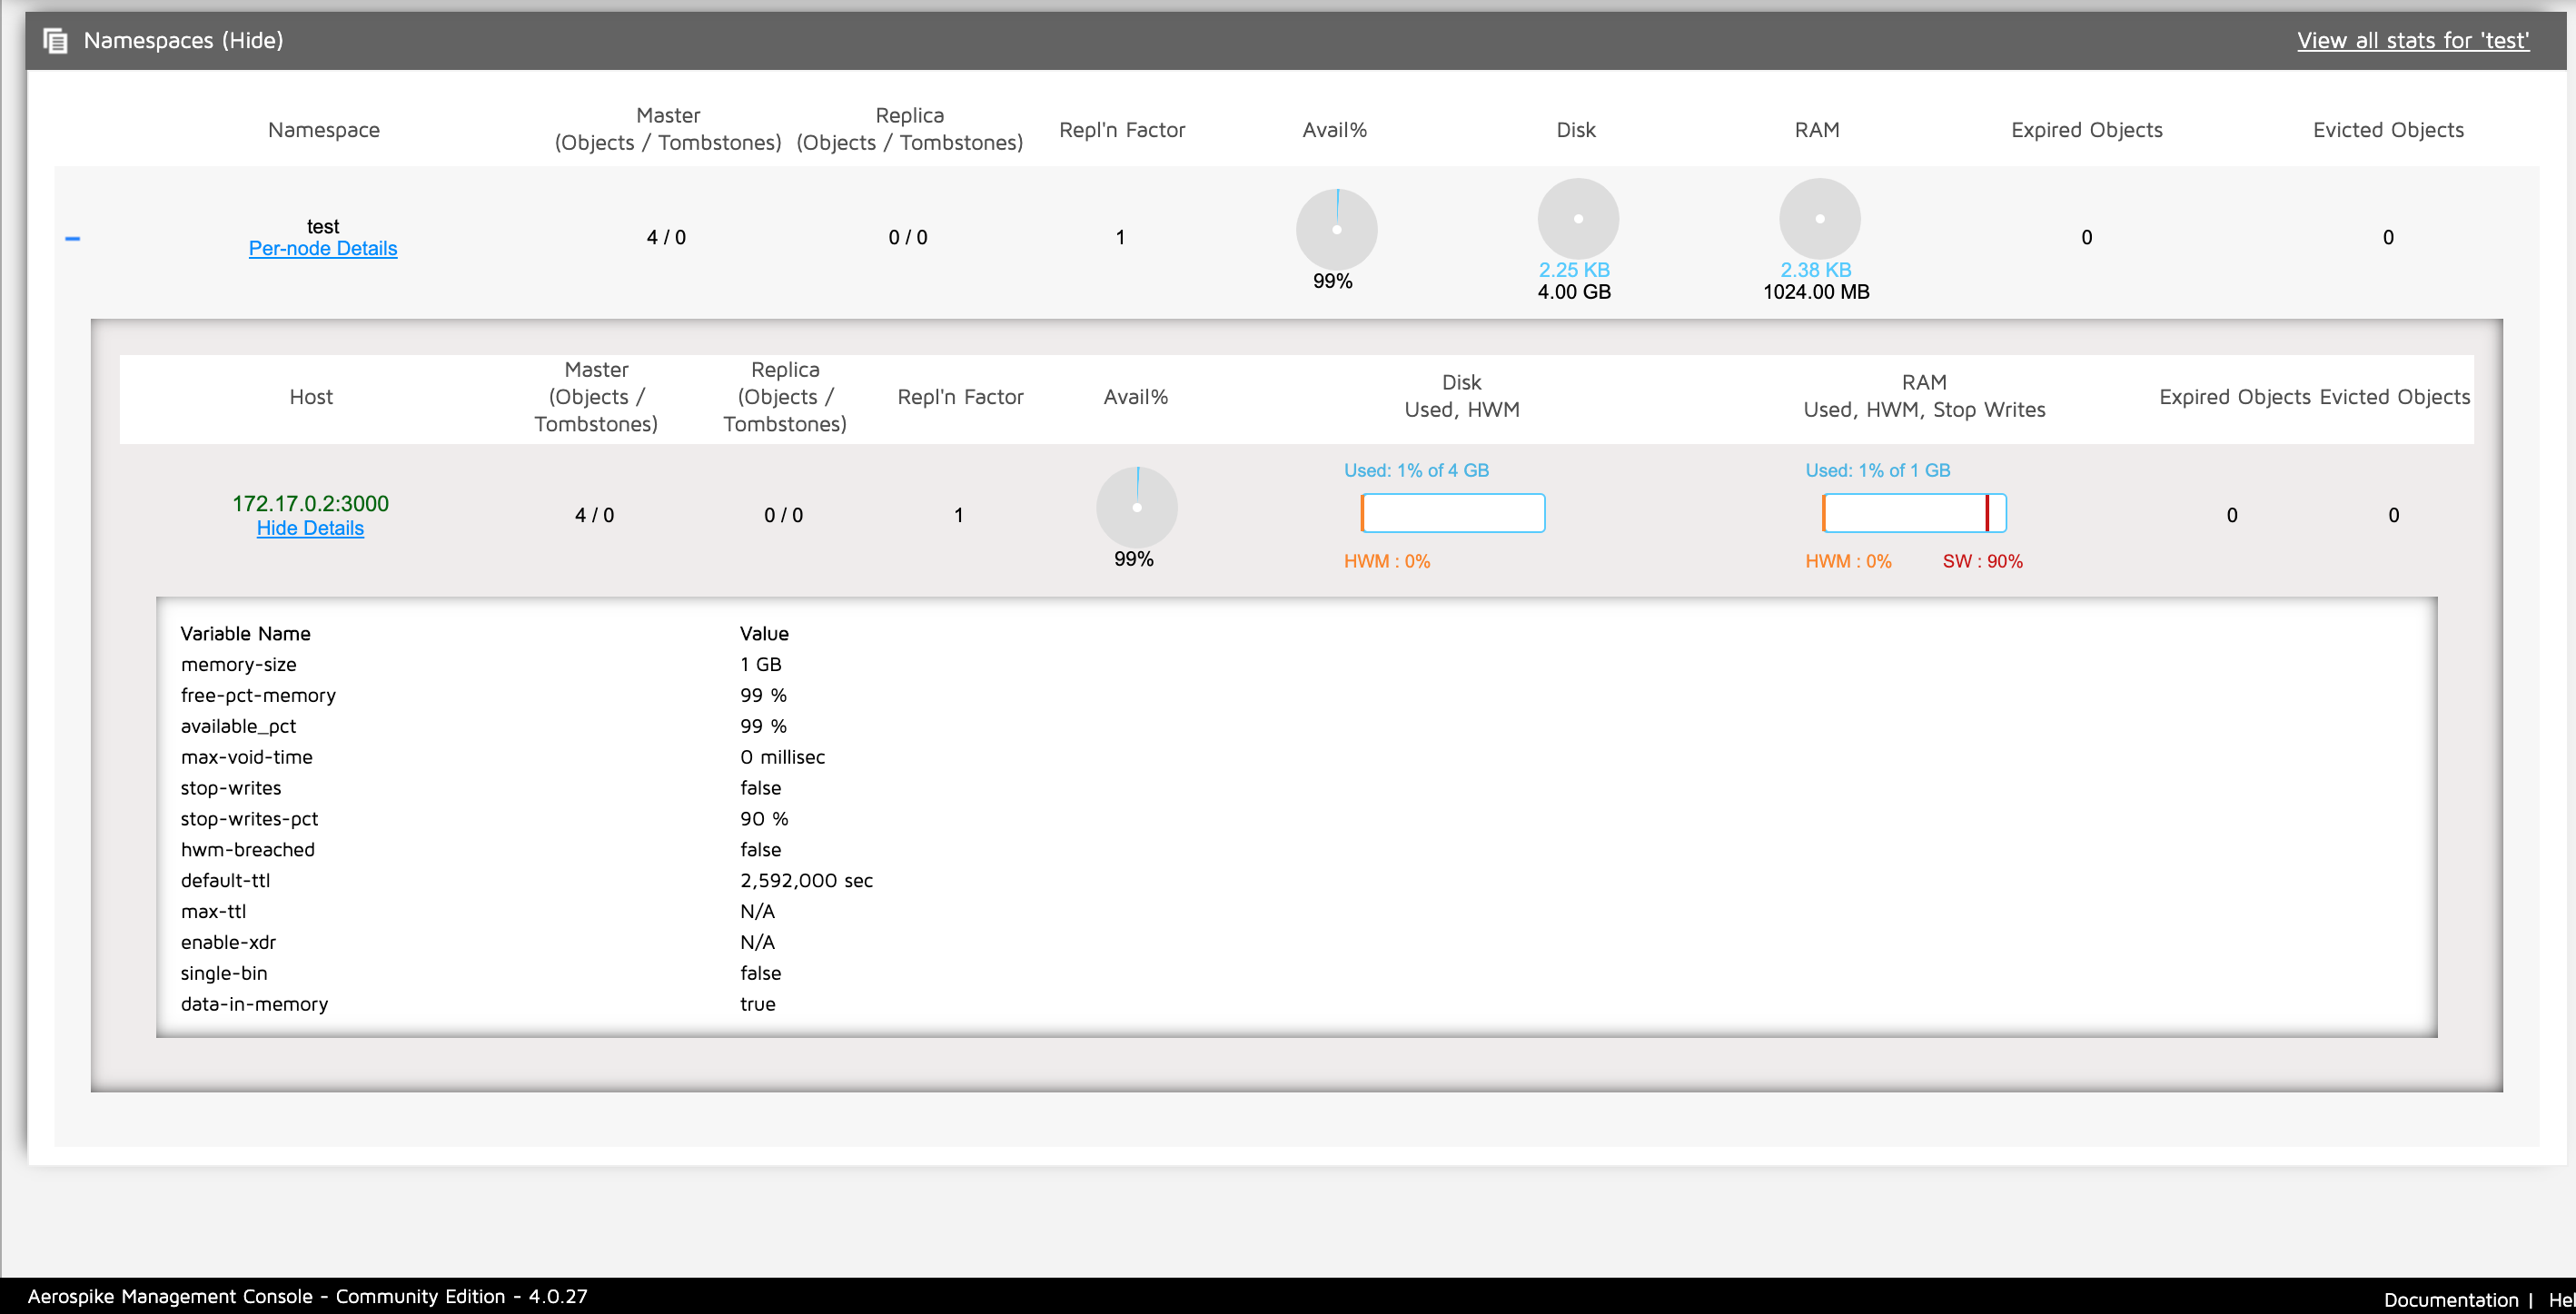This screenshot has height=1314, width=2576.
Task: Click the host Avail% pie chart
Action: pos(1136,507)
